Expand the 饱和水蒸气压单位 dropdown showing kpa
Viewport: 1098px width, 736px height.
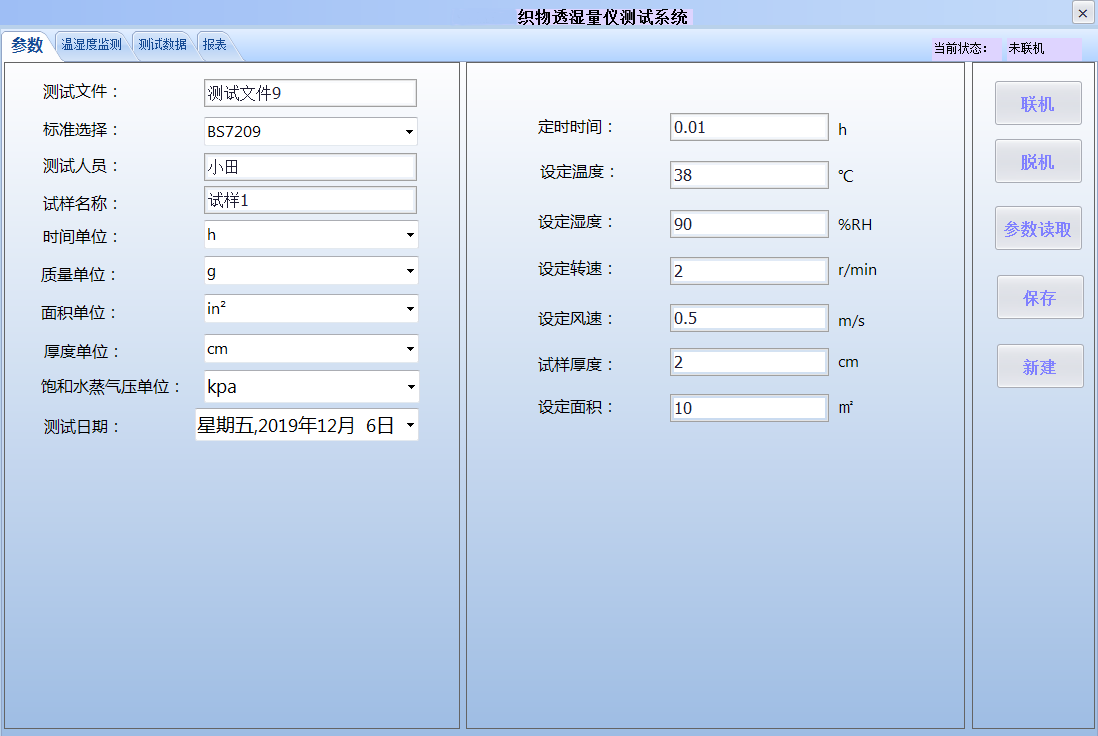click(x=309, y=387)
